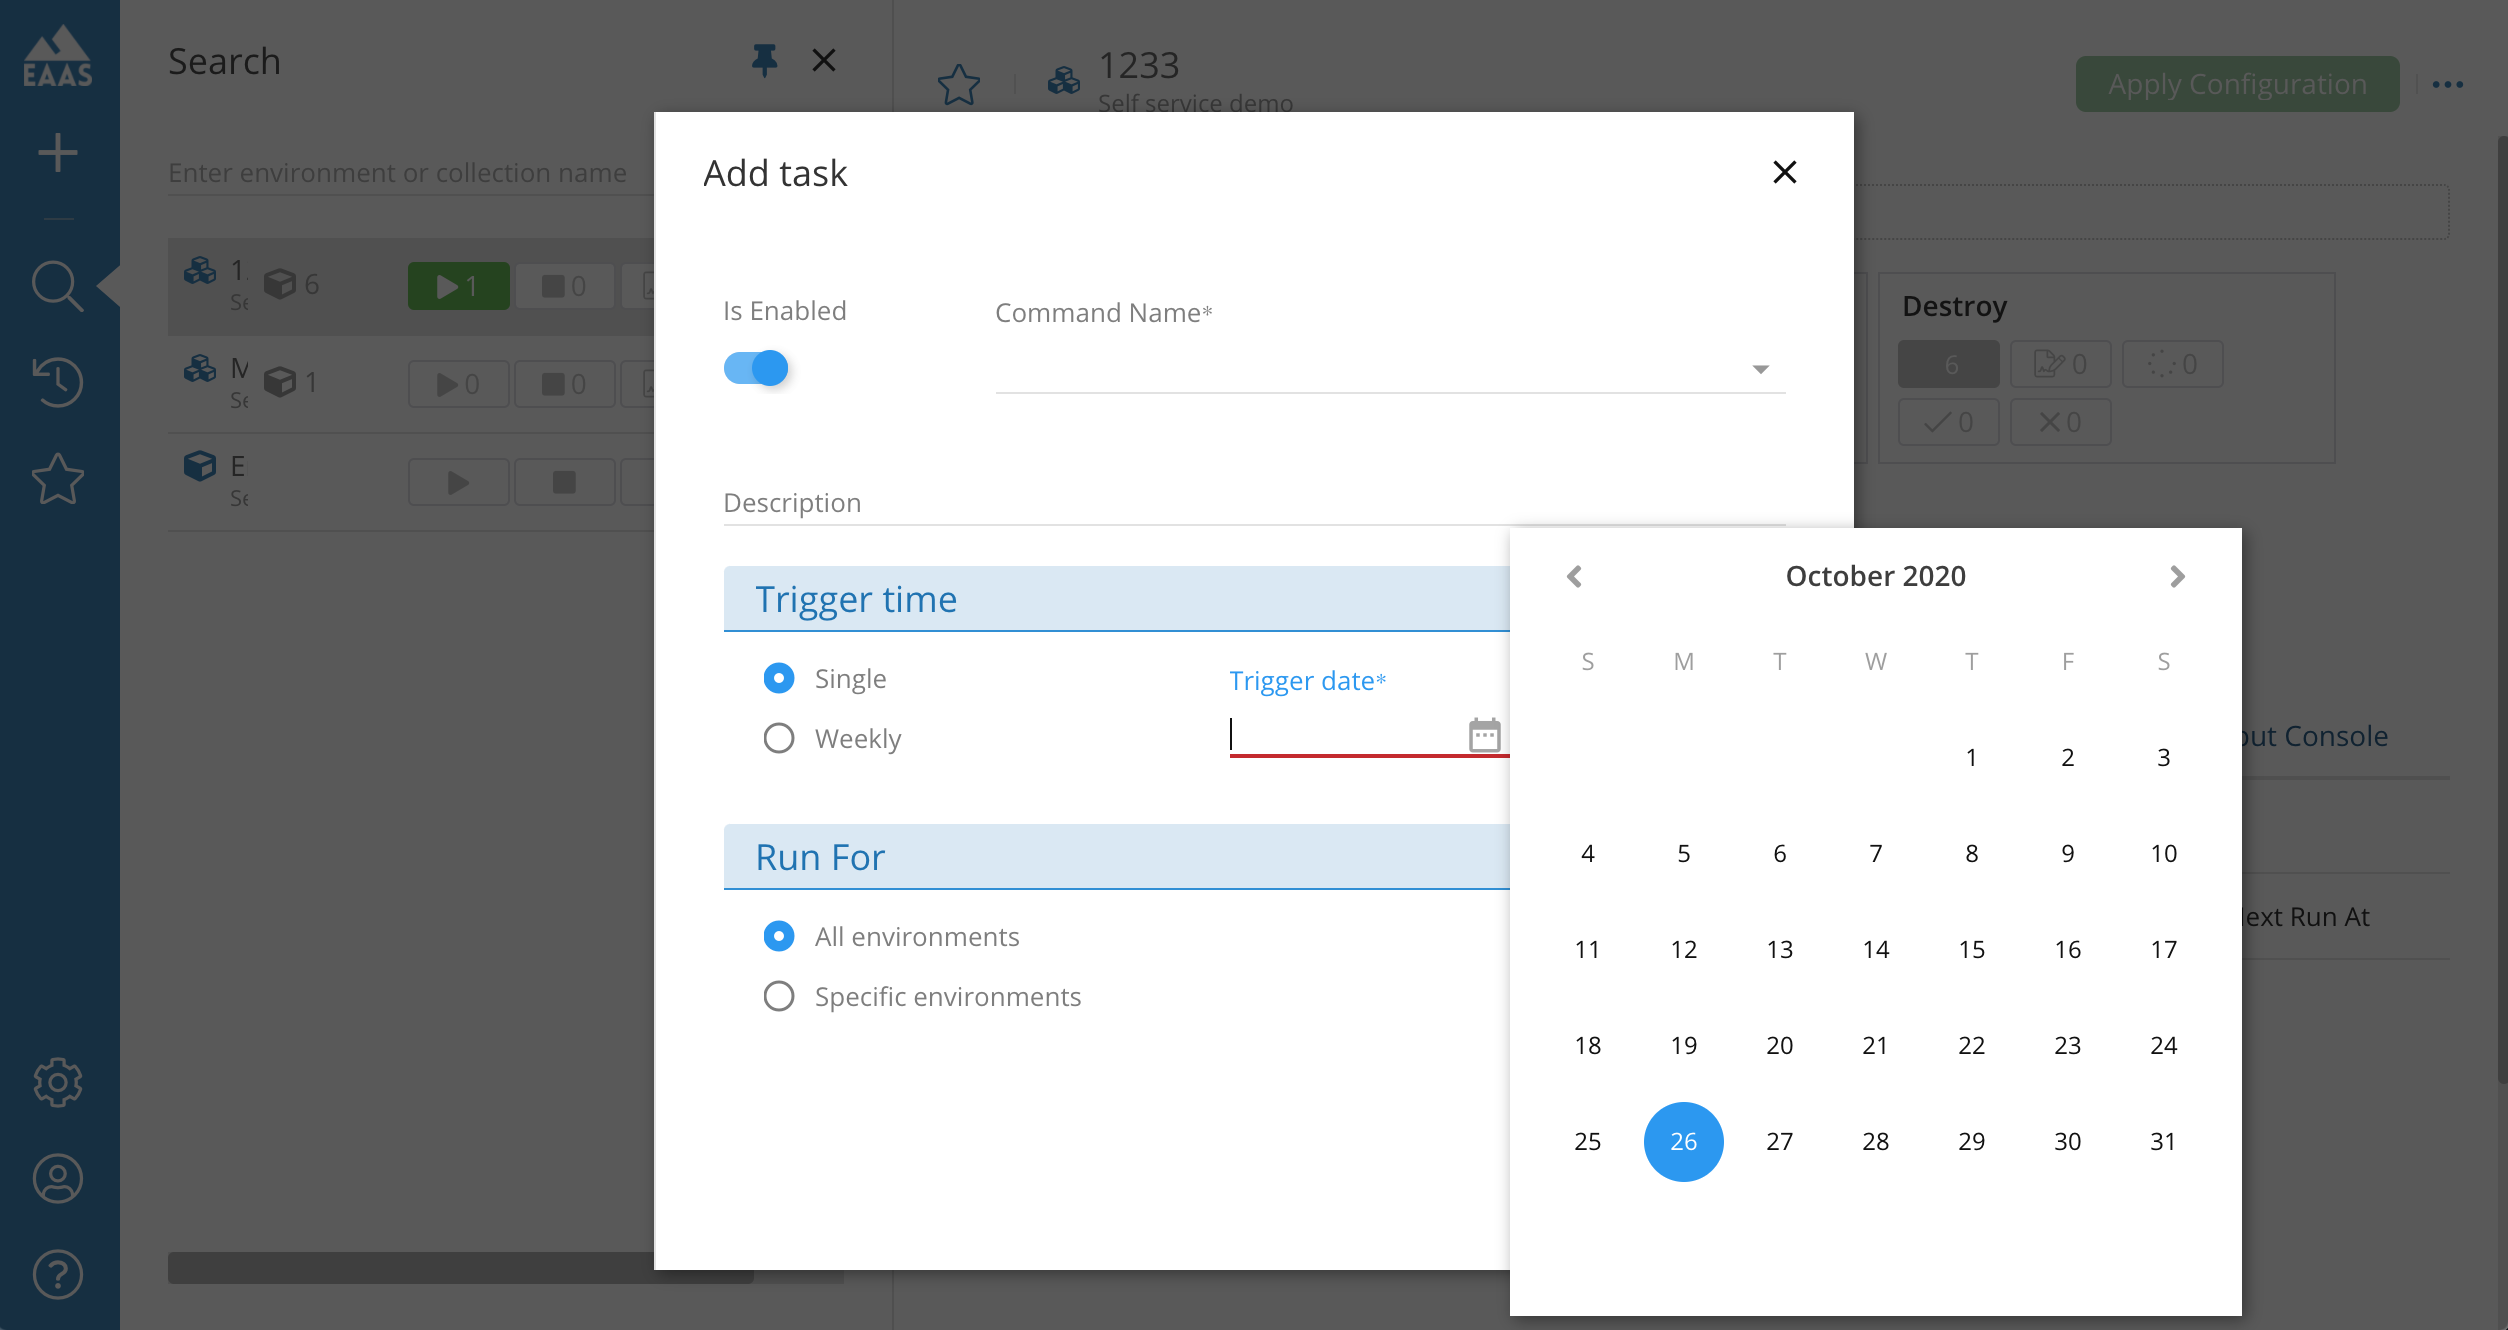Open the history icon in the sidebar
Viewport: 2508px width, 1330px height.
(58, 381)
